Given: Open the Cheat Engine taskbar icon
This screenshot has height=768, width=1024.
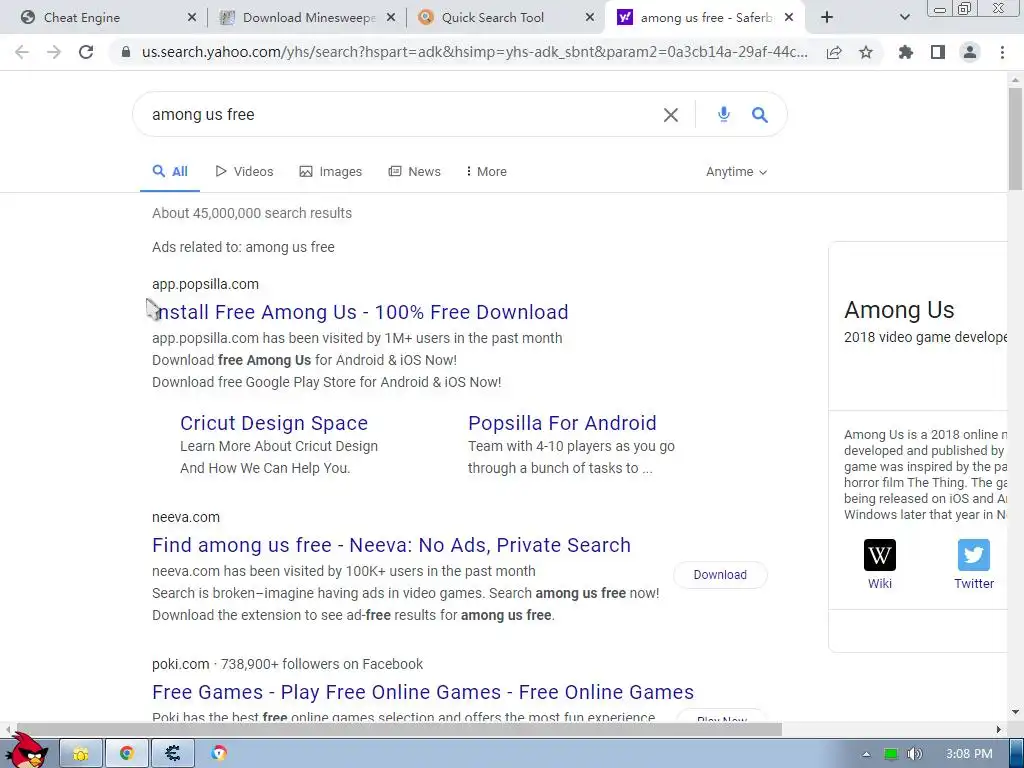Looking at the screenshot, I should [x=173, y=754].
